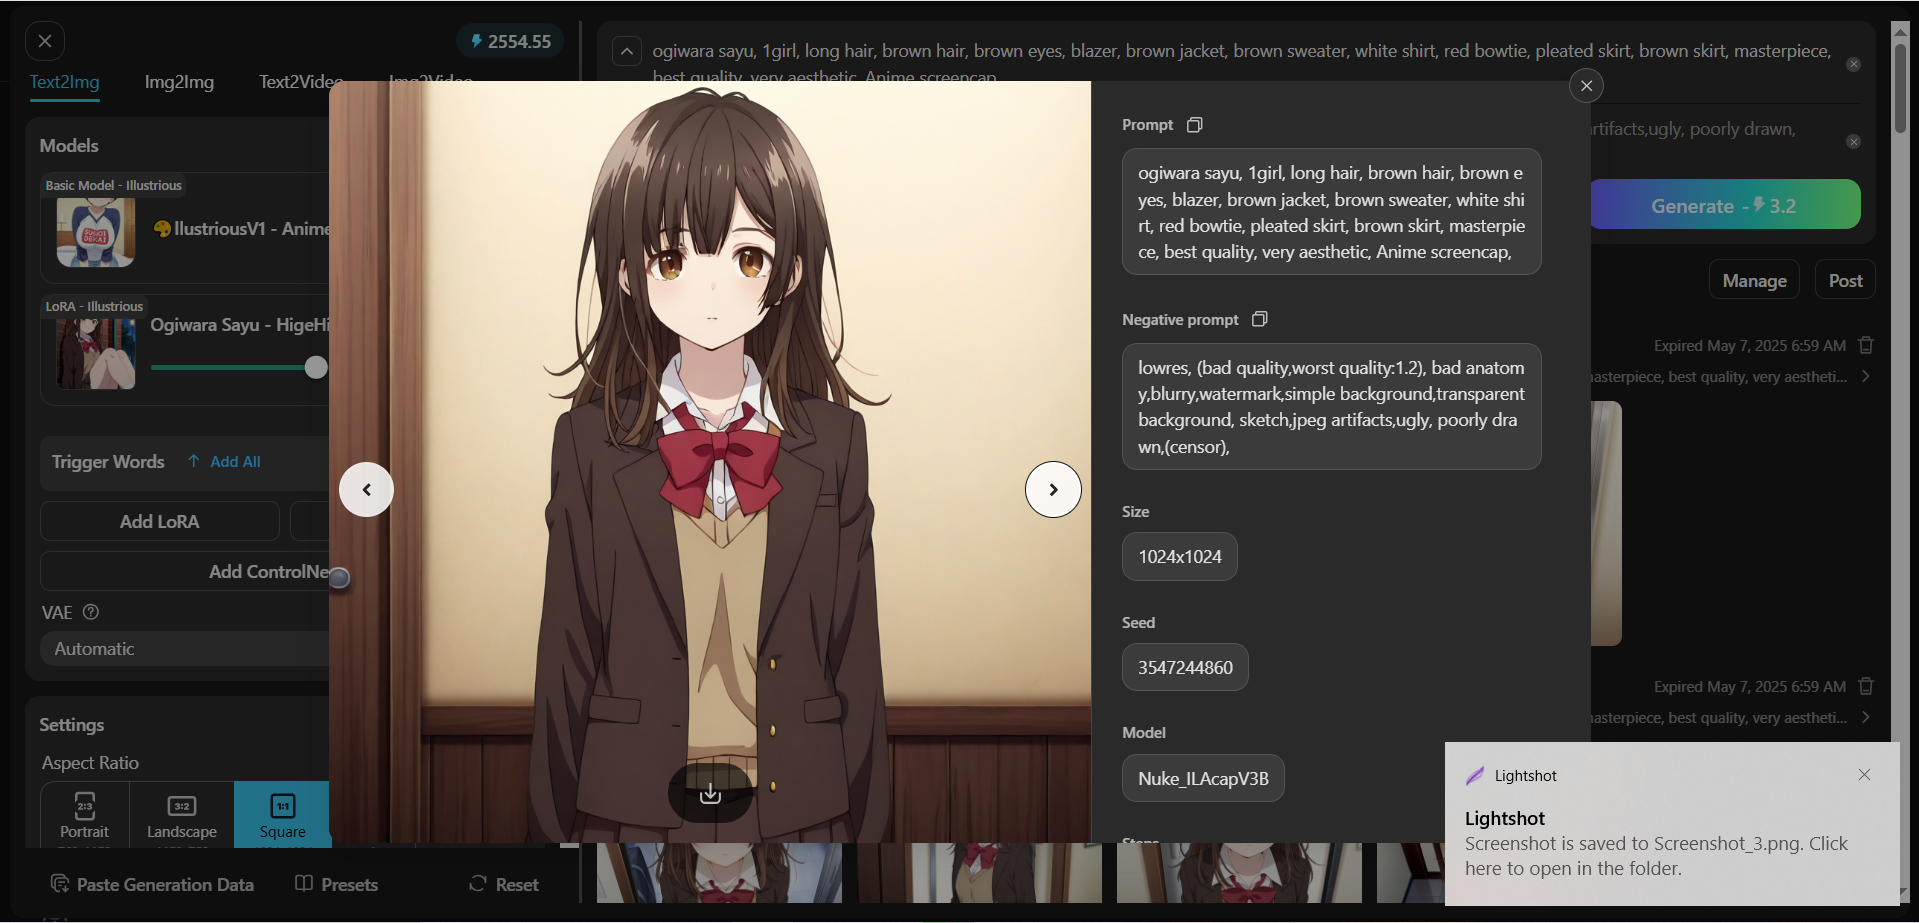This screenshot has width=1919, height=923.
Task: Click the Negative prompt text box in dialog
Action: (x=1331, y=407)
